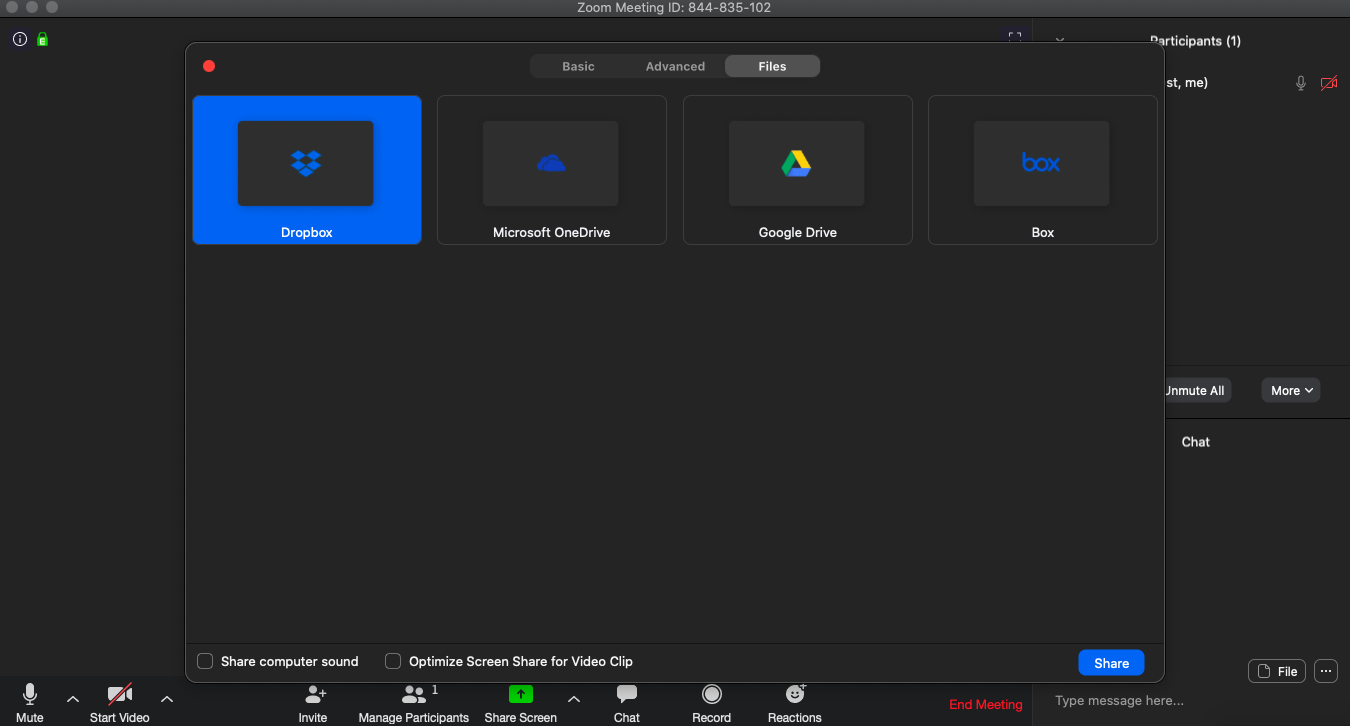The image size is (1350, 726).
Task: Switch to the Basic tab
Action: point(578,66)
